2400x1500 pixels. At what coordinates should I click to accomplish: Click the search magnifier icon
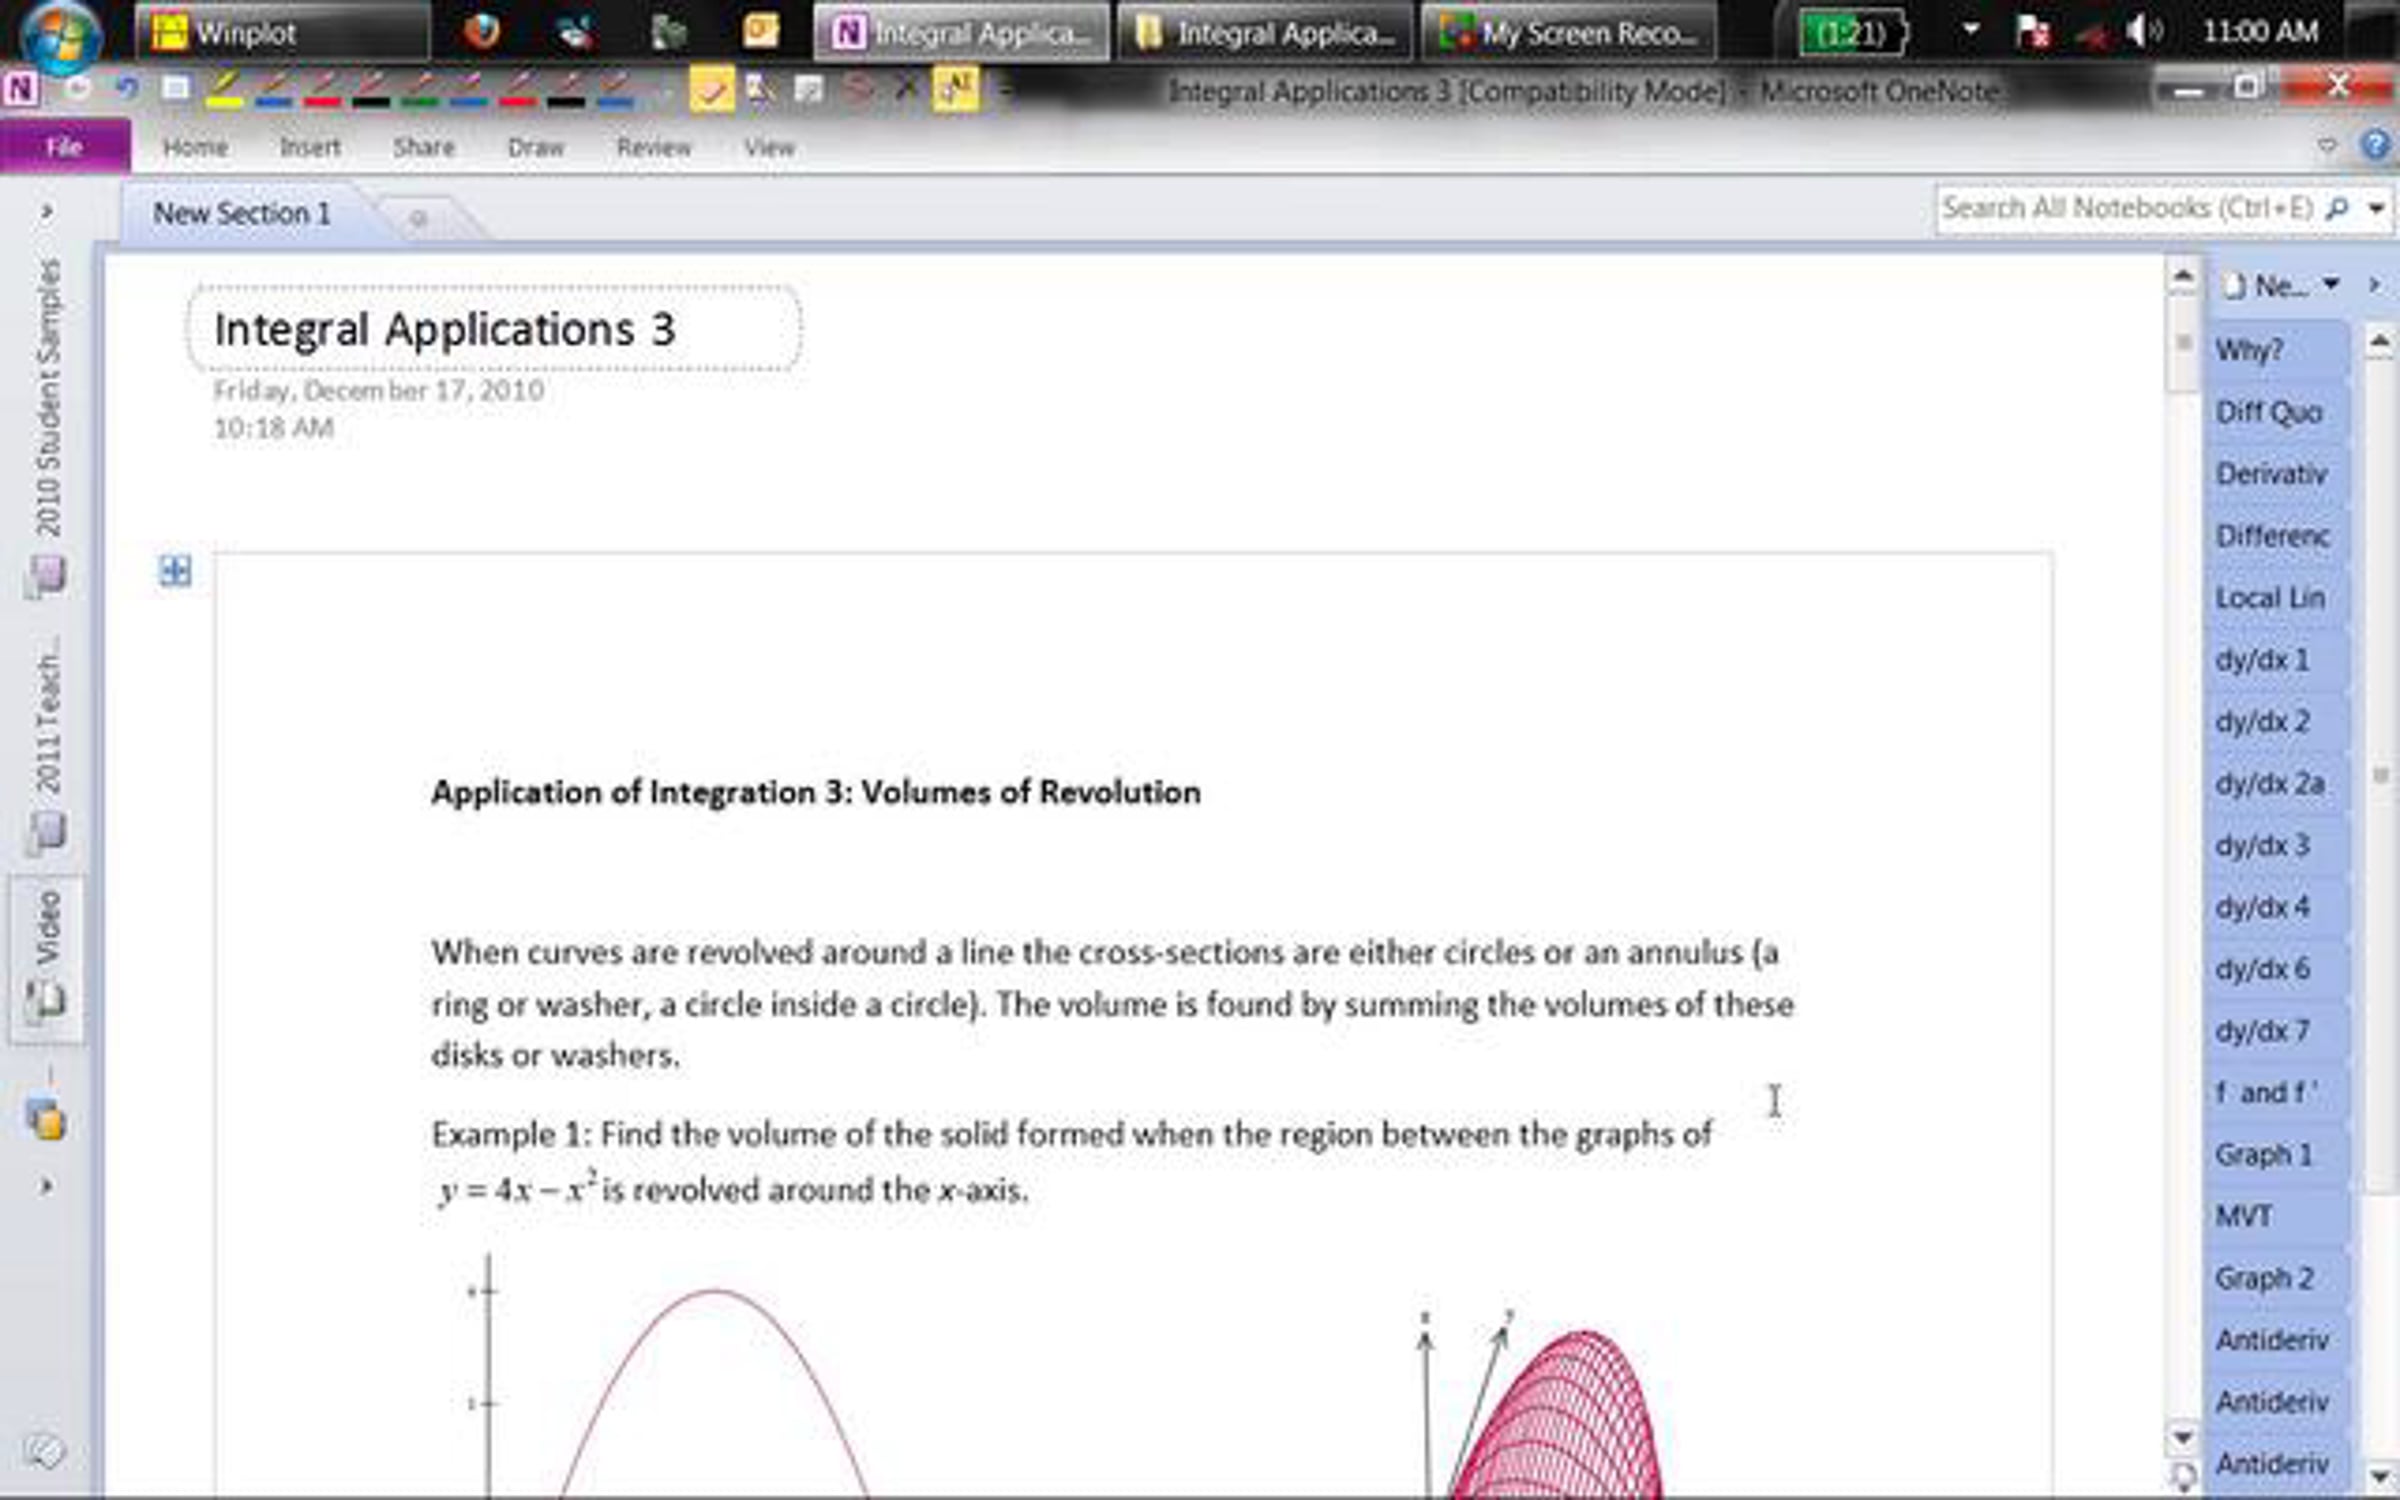click(2337, 208)
